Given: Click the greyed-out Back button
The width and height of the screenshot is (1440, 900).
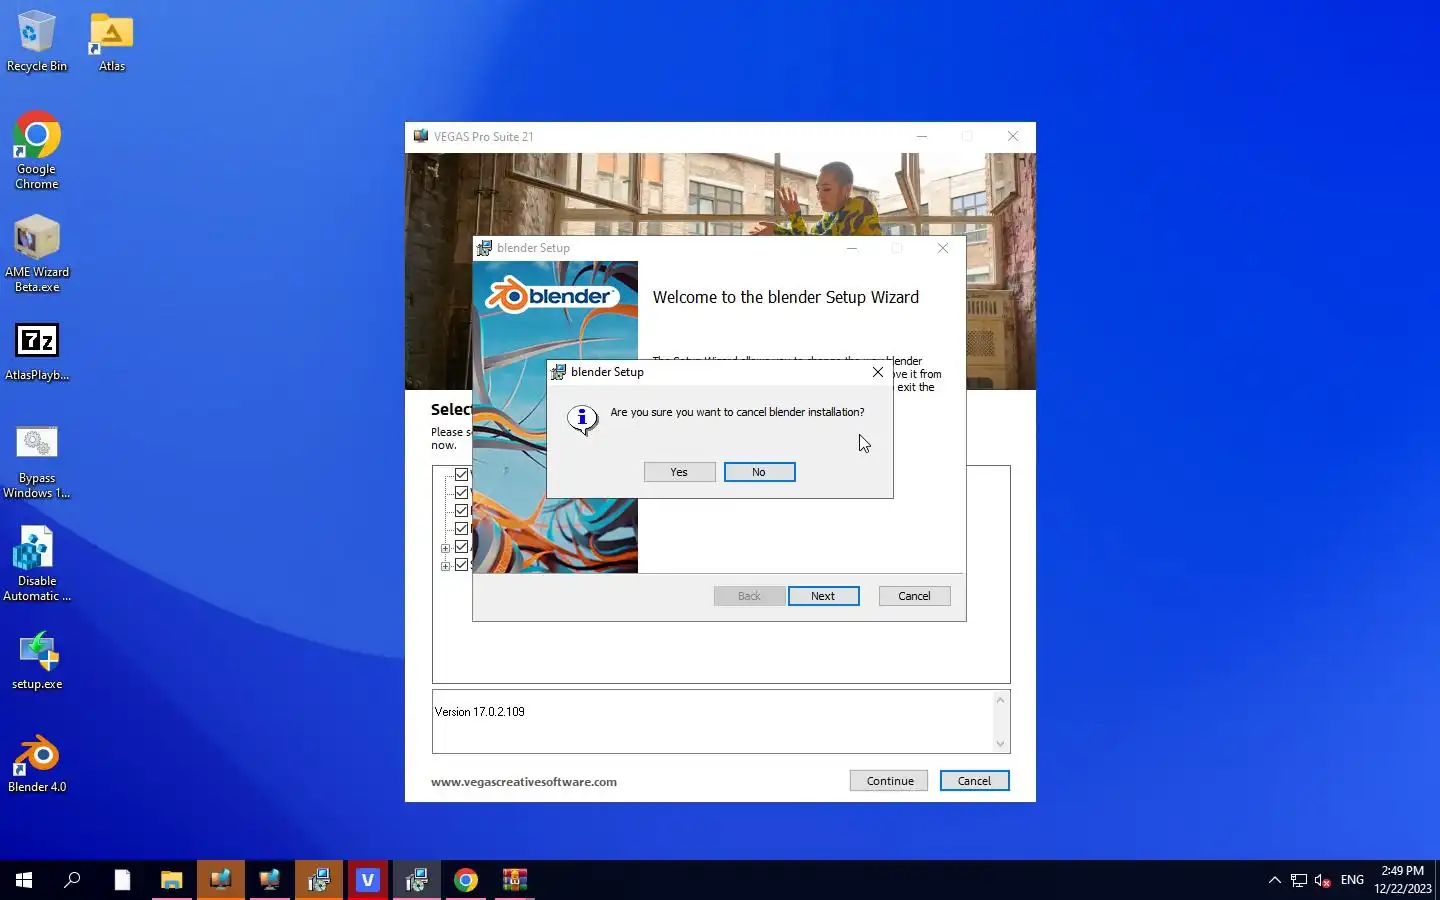Looking at the screenshot, I should click(749, 596).
